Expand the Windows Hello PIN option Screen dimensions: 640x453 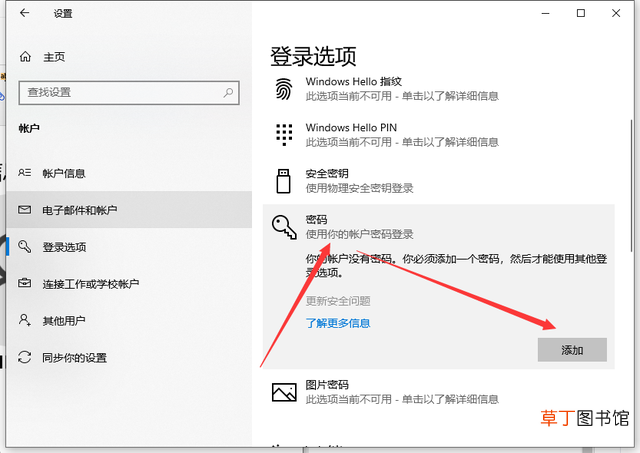pos(438,135)
